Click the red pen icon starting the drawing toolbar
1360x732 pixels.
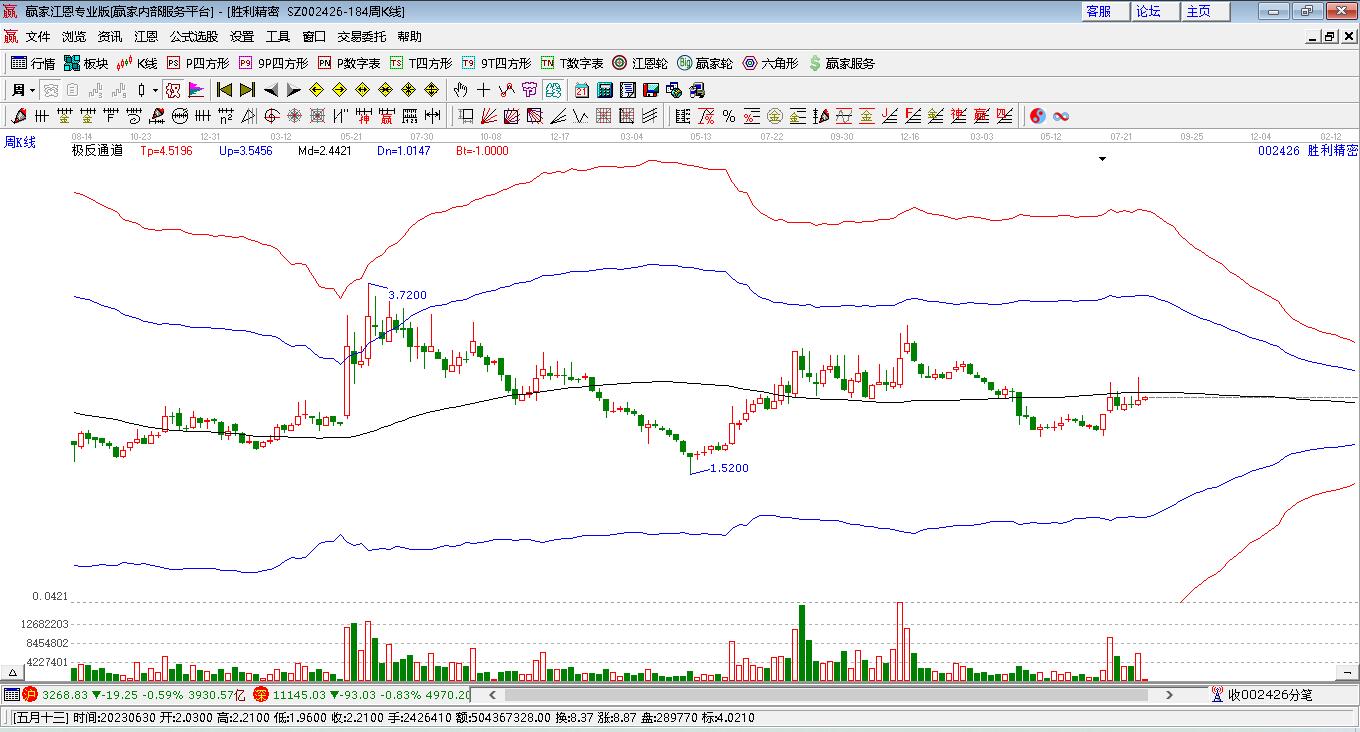[x=18, y=116]
